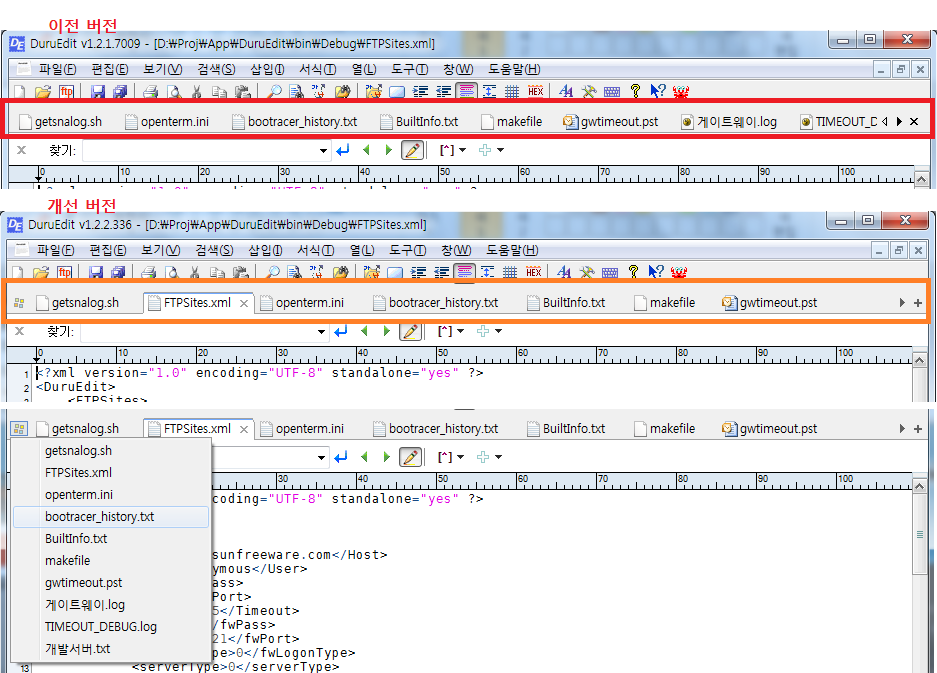Open the 도구(T) menu in the v1.2.2.336 window

point(408,250)
